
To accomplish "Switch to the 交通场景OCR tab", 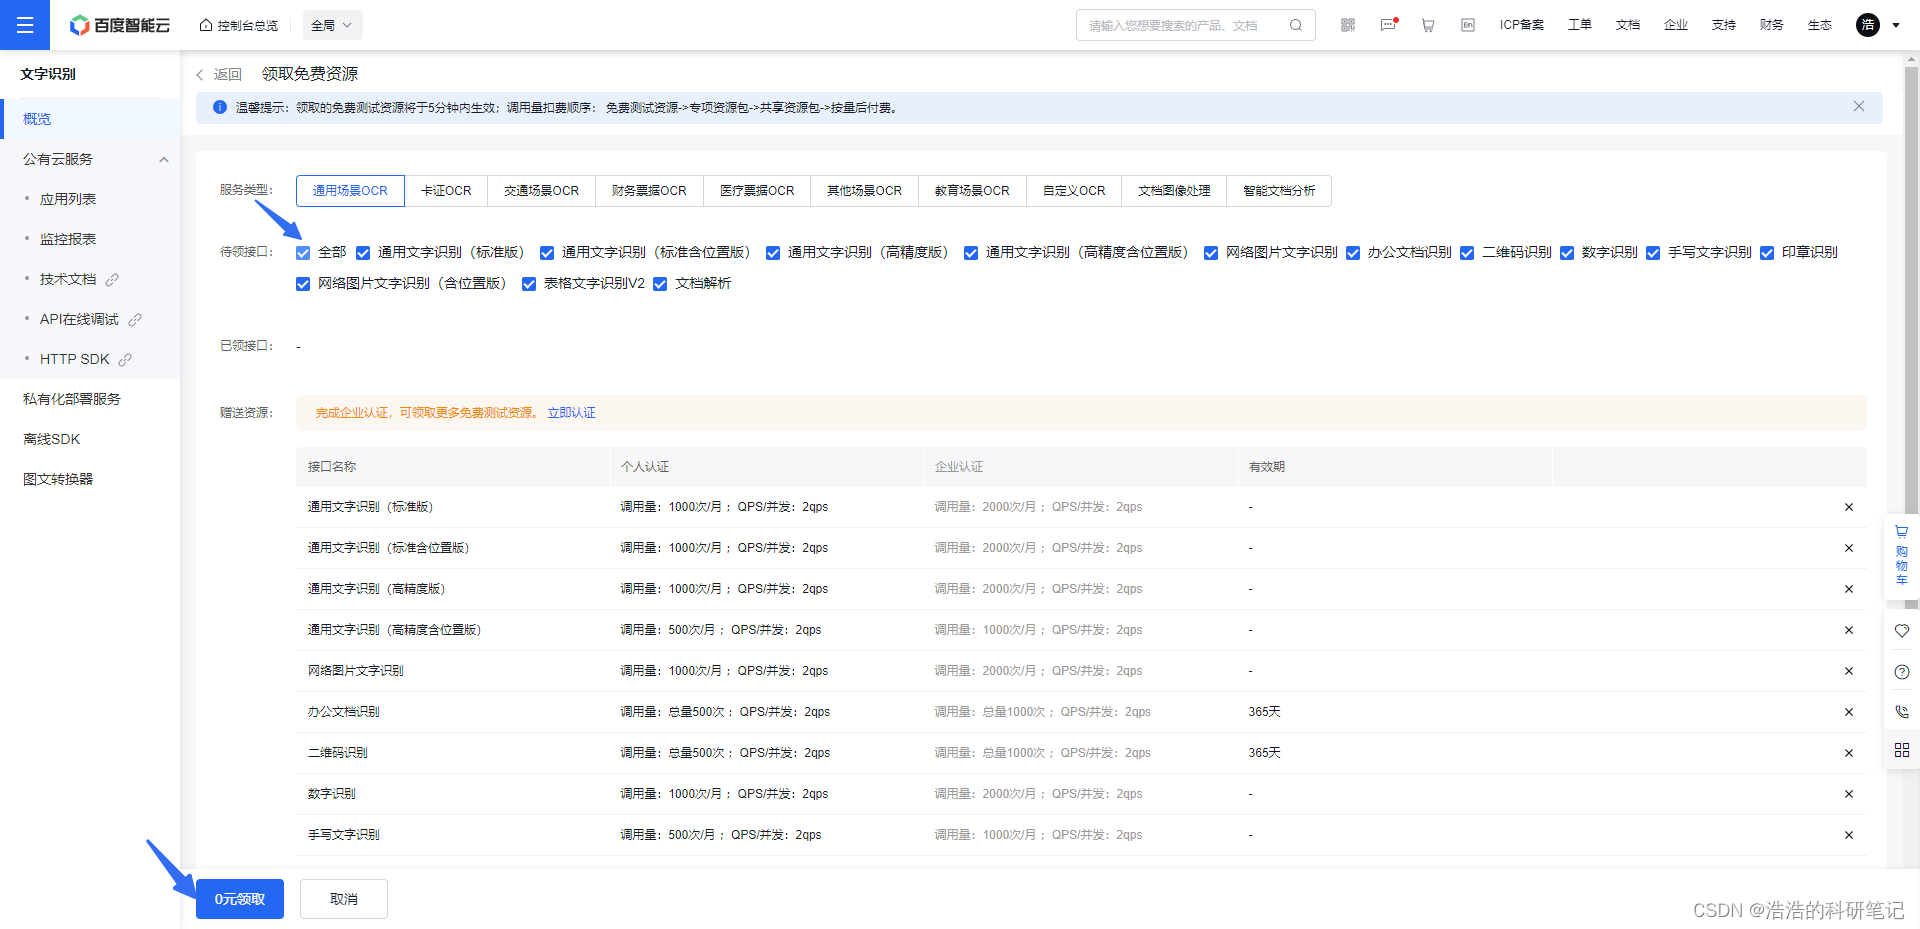I will [541, 191].
